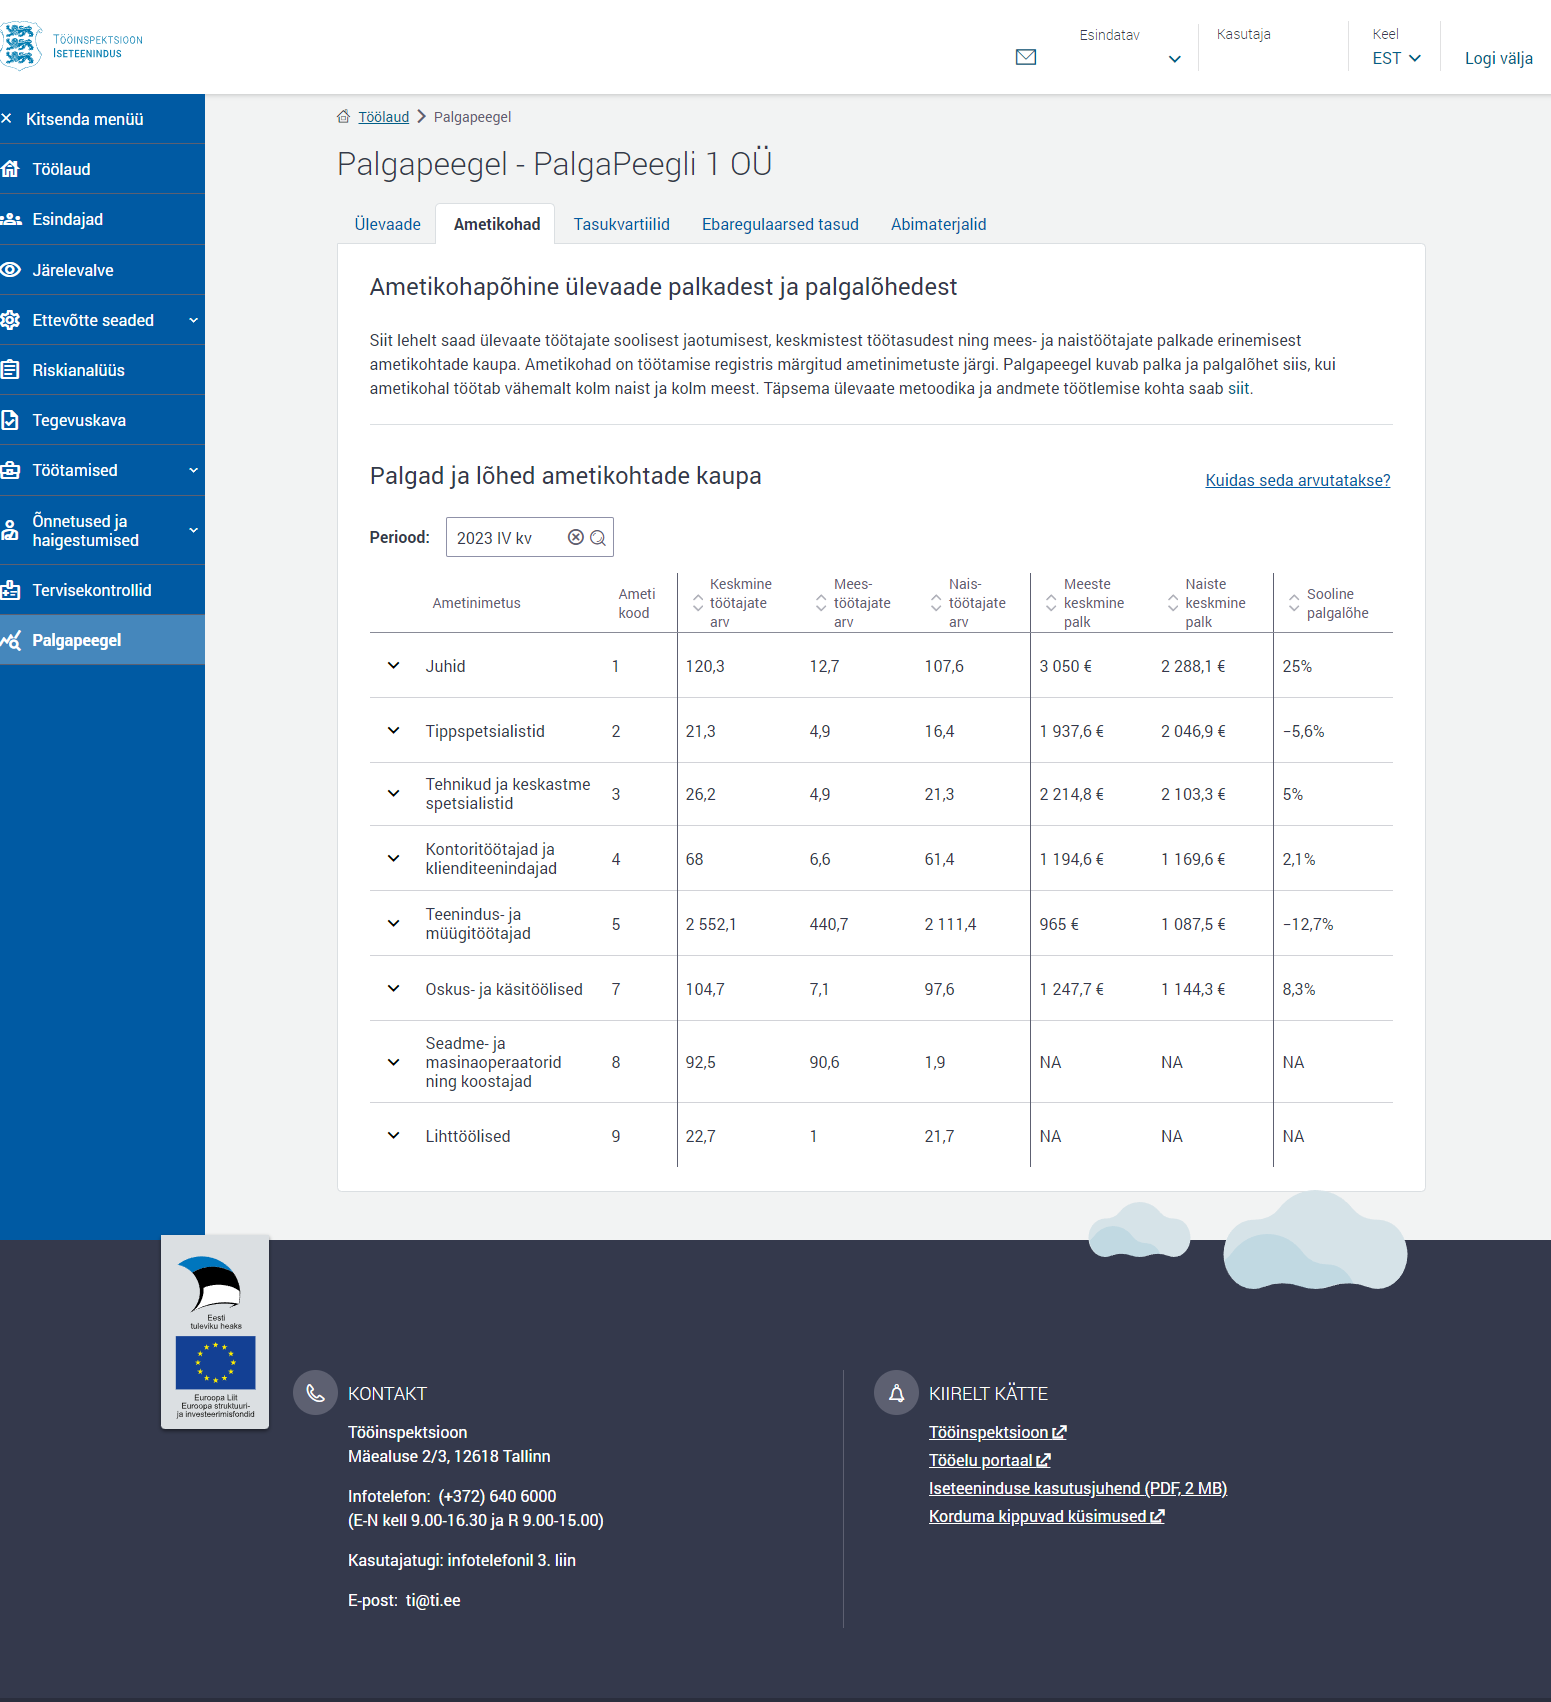The image size is (1551, 1702).
Task: Open the Korduma kippuvad küsimused link
Action: click(1047, 1516)
